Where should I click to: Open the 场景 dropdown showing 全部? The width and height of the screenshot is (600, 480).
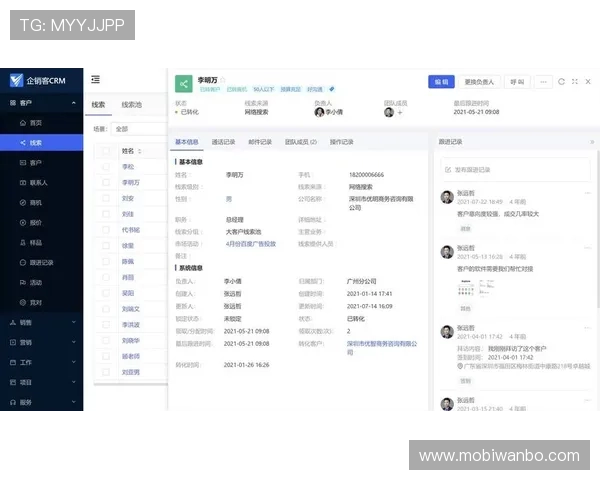(x=139, y=129)
